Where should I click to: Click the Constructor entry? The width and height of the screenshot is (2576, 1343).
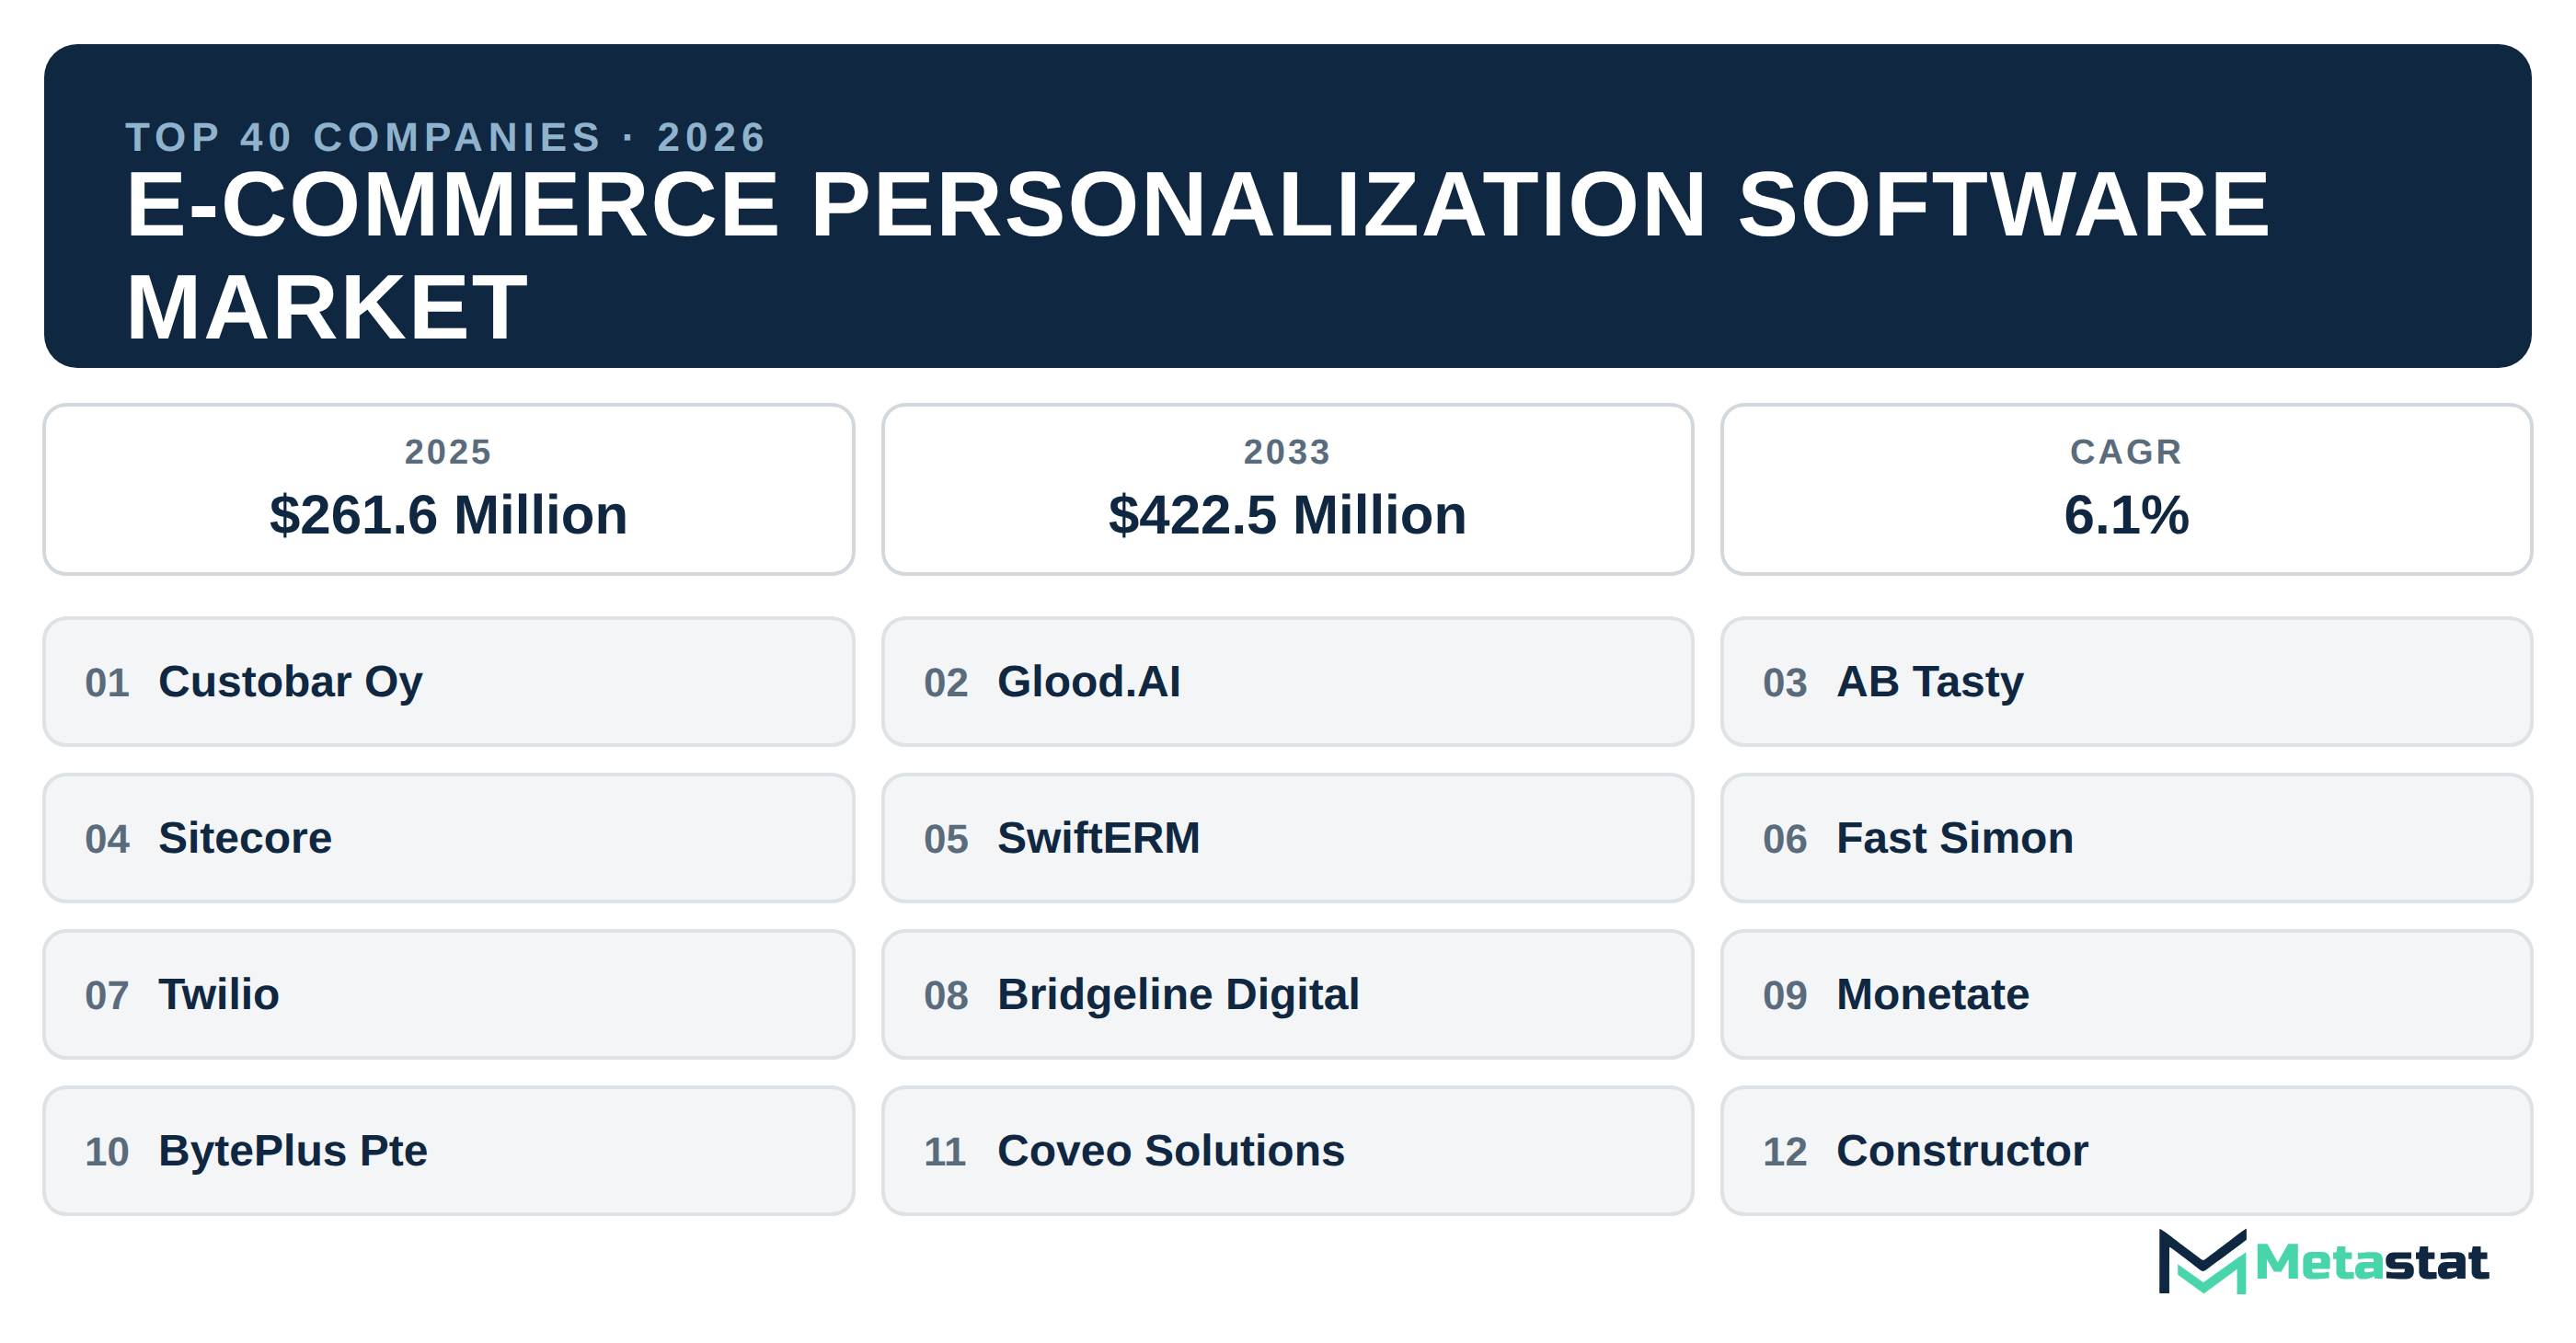pos(2126,1151)
